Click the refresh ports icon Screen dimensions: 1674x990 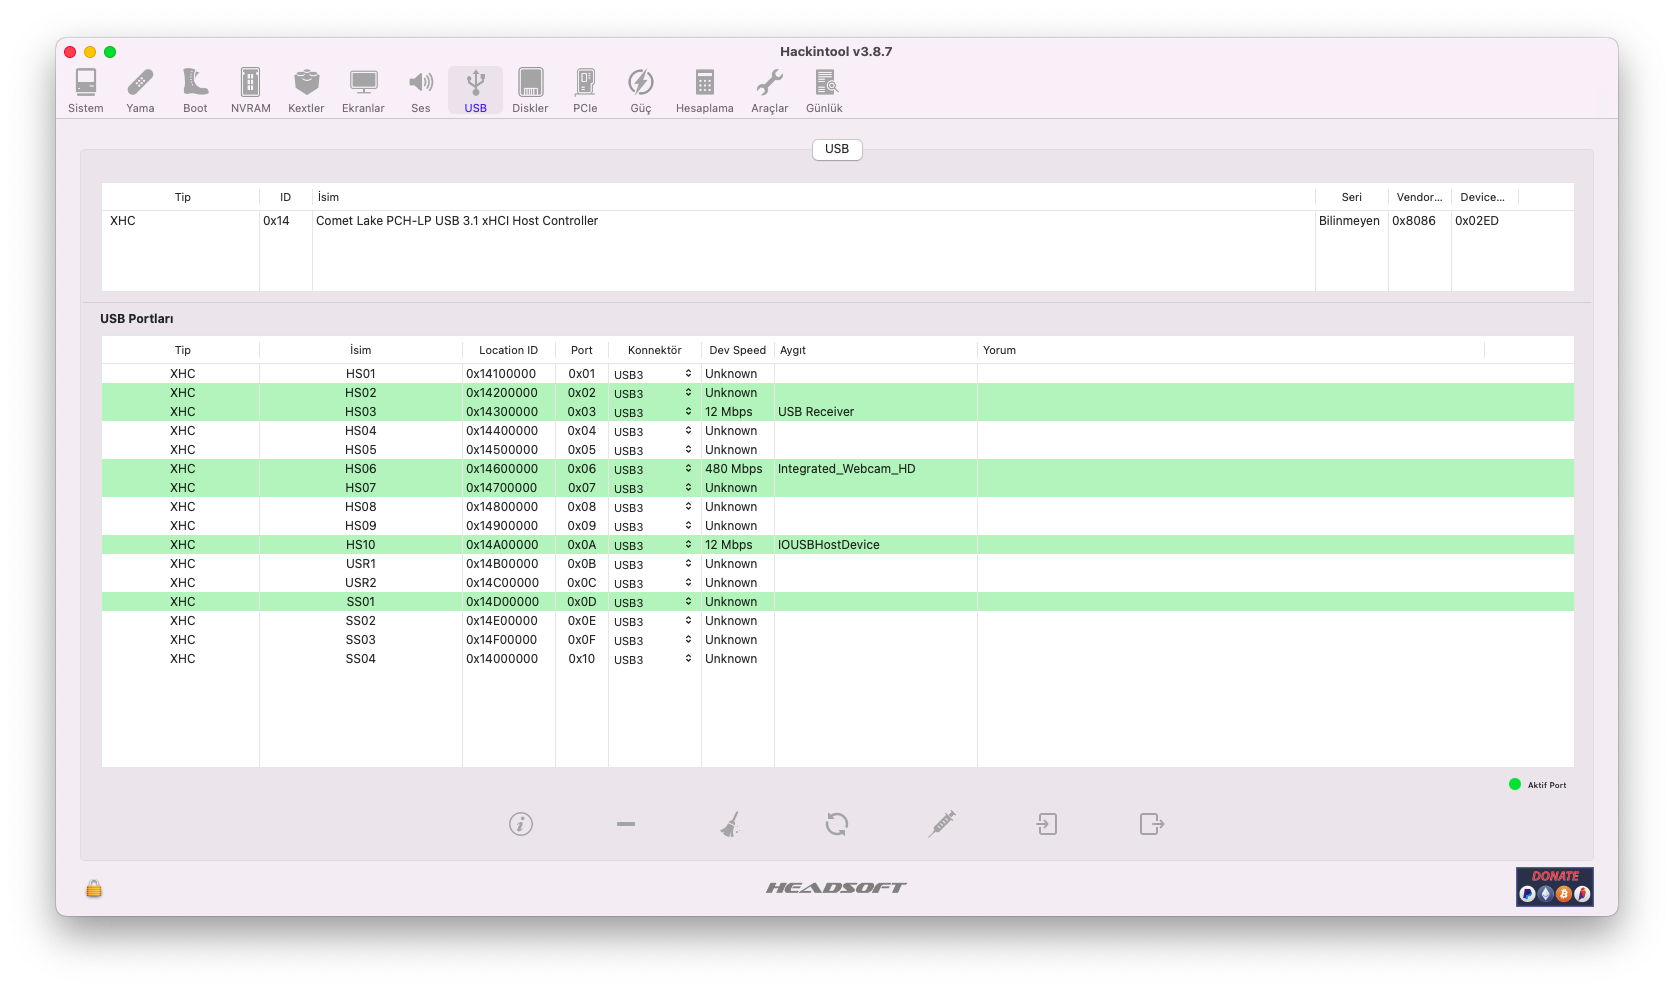point(837,824)
